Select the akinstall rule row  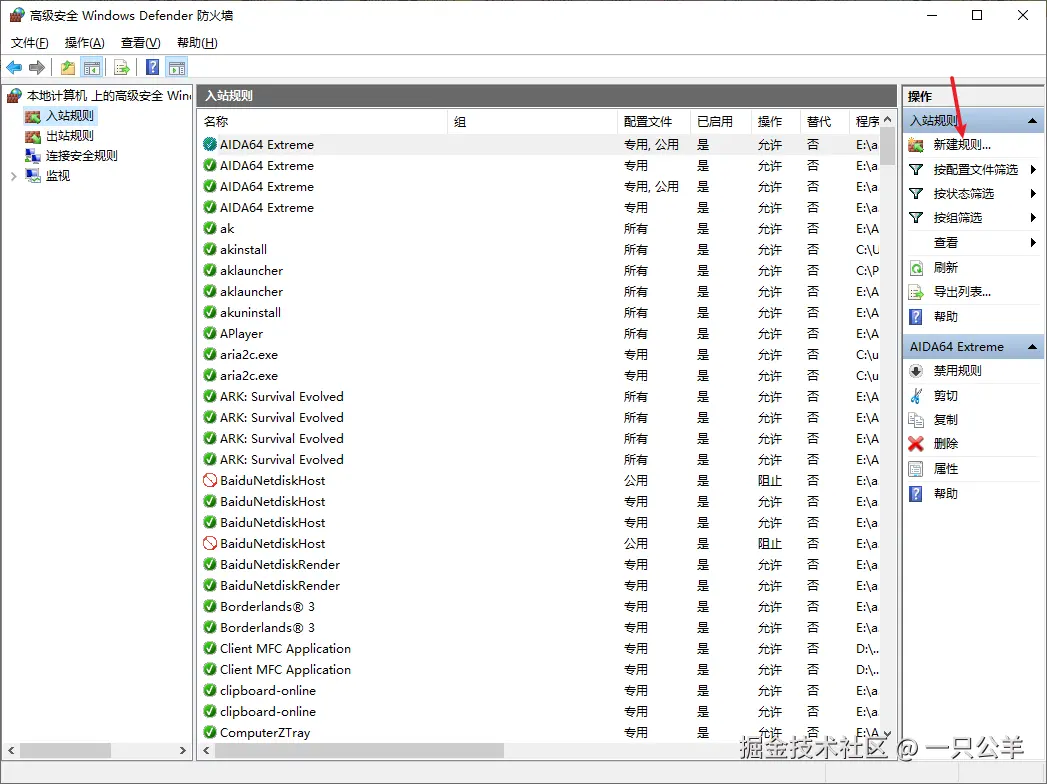tap(541, 250)
